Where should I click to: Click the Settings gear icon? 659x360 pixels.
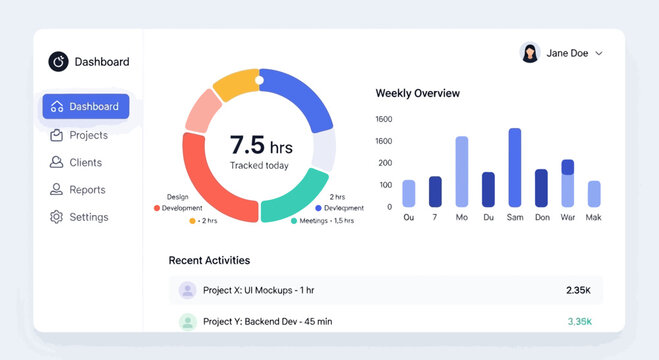coord(56,217)
